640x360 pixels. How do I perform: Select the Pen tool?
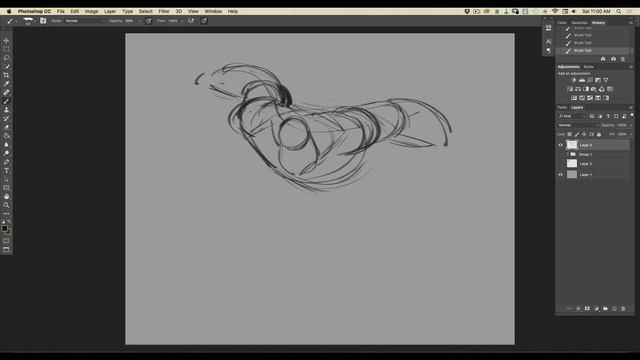pyautogui.click(x=6, y=162)
